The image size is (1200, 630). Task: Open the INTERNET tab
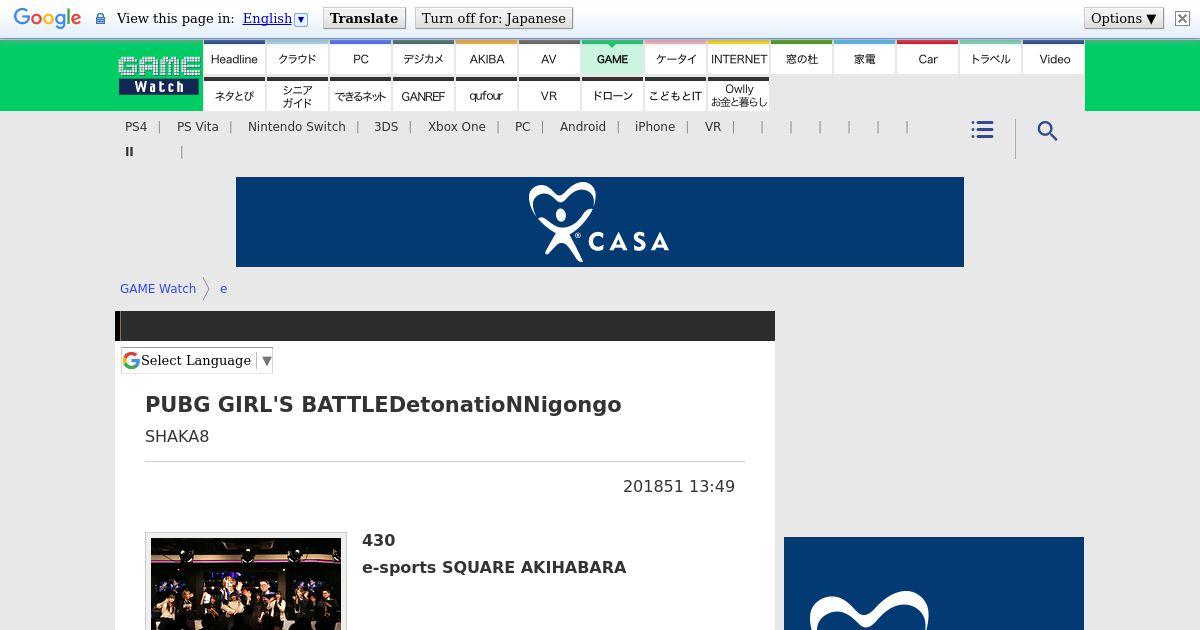738,59
